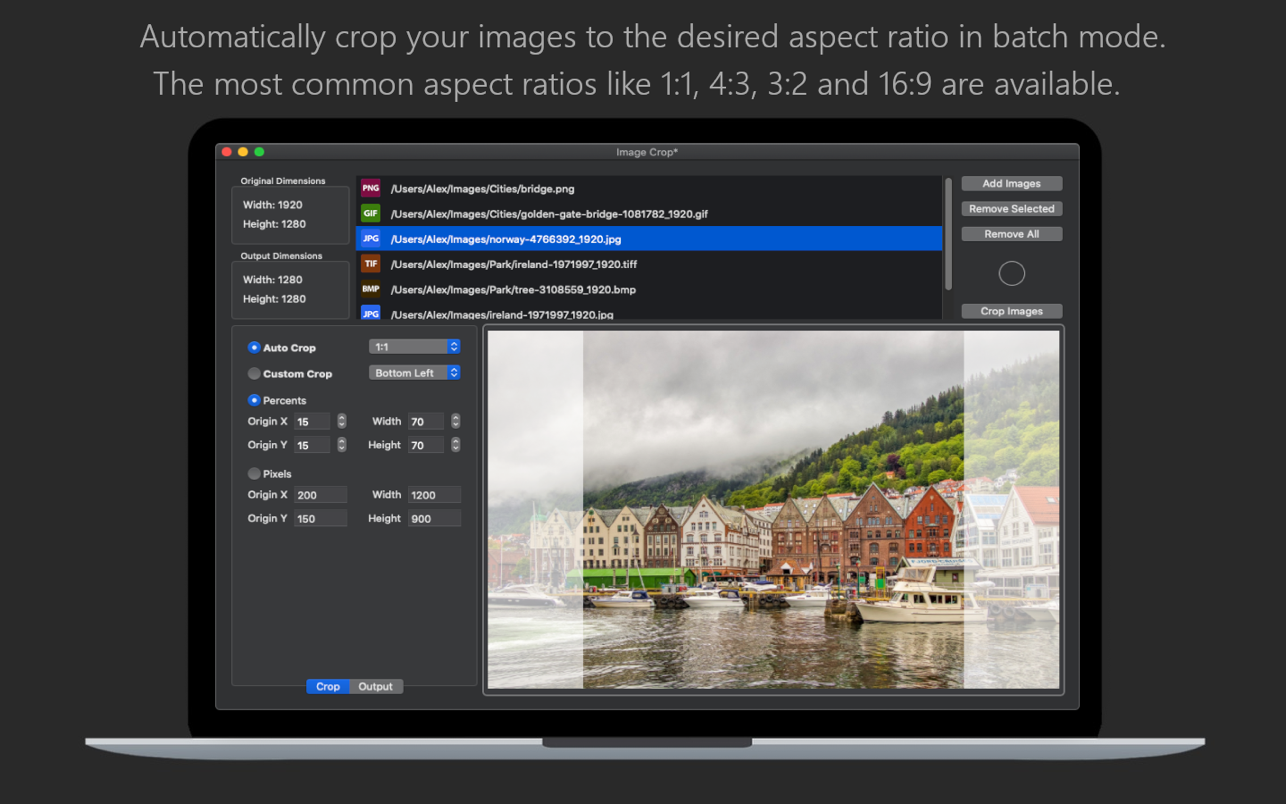1286x804 pixels.
Task: Open the 1:1 aspect ratio dropdown
Action: (414, 347)
